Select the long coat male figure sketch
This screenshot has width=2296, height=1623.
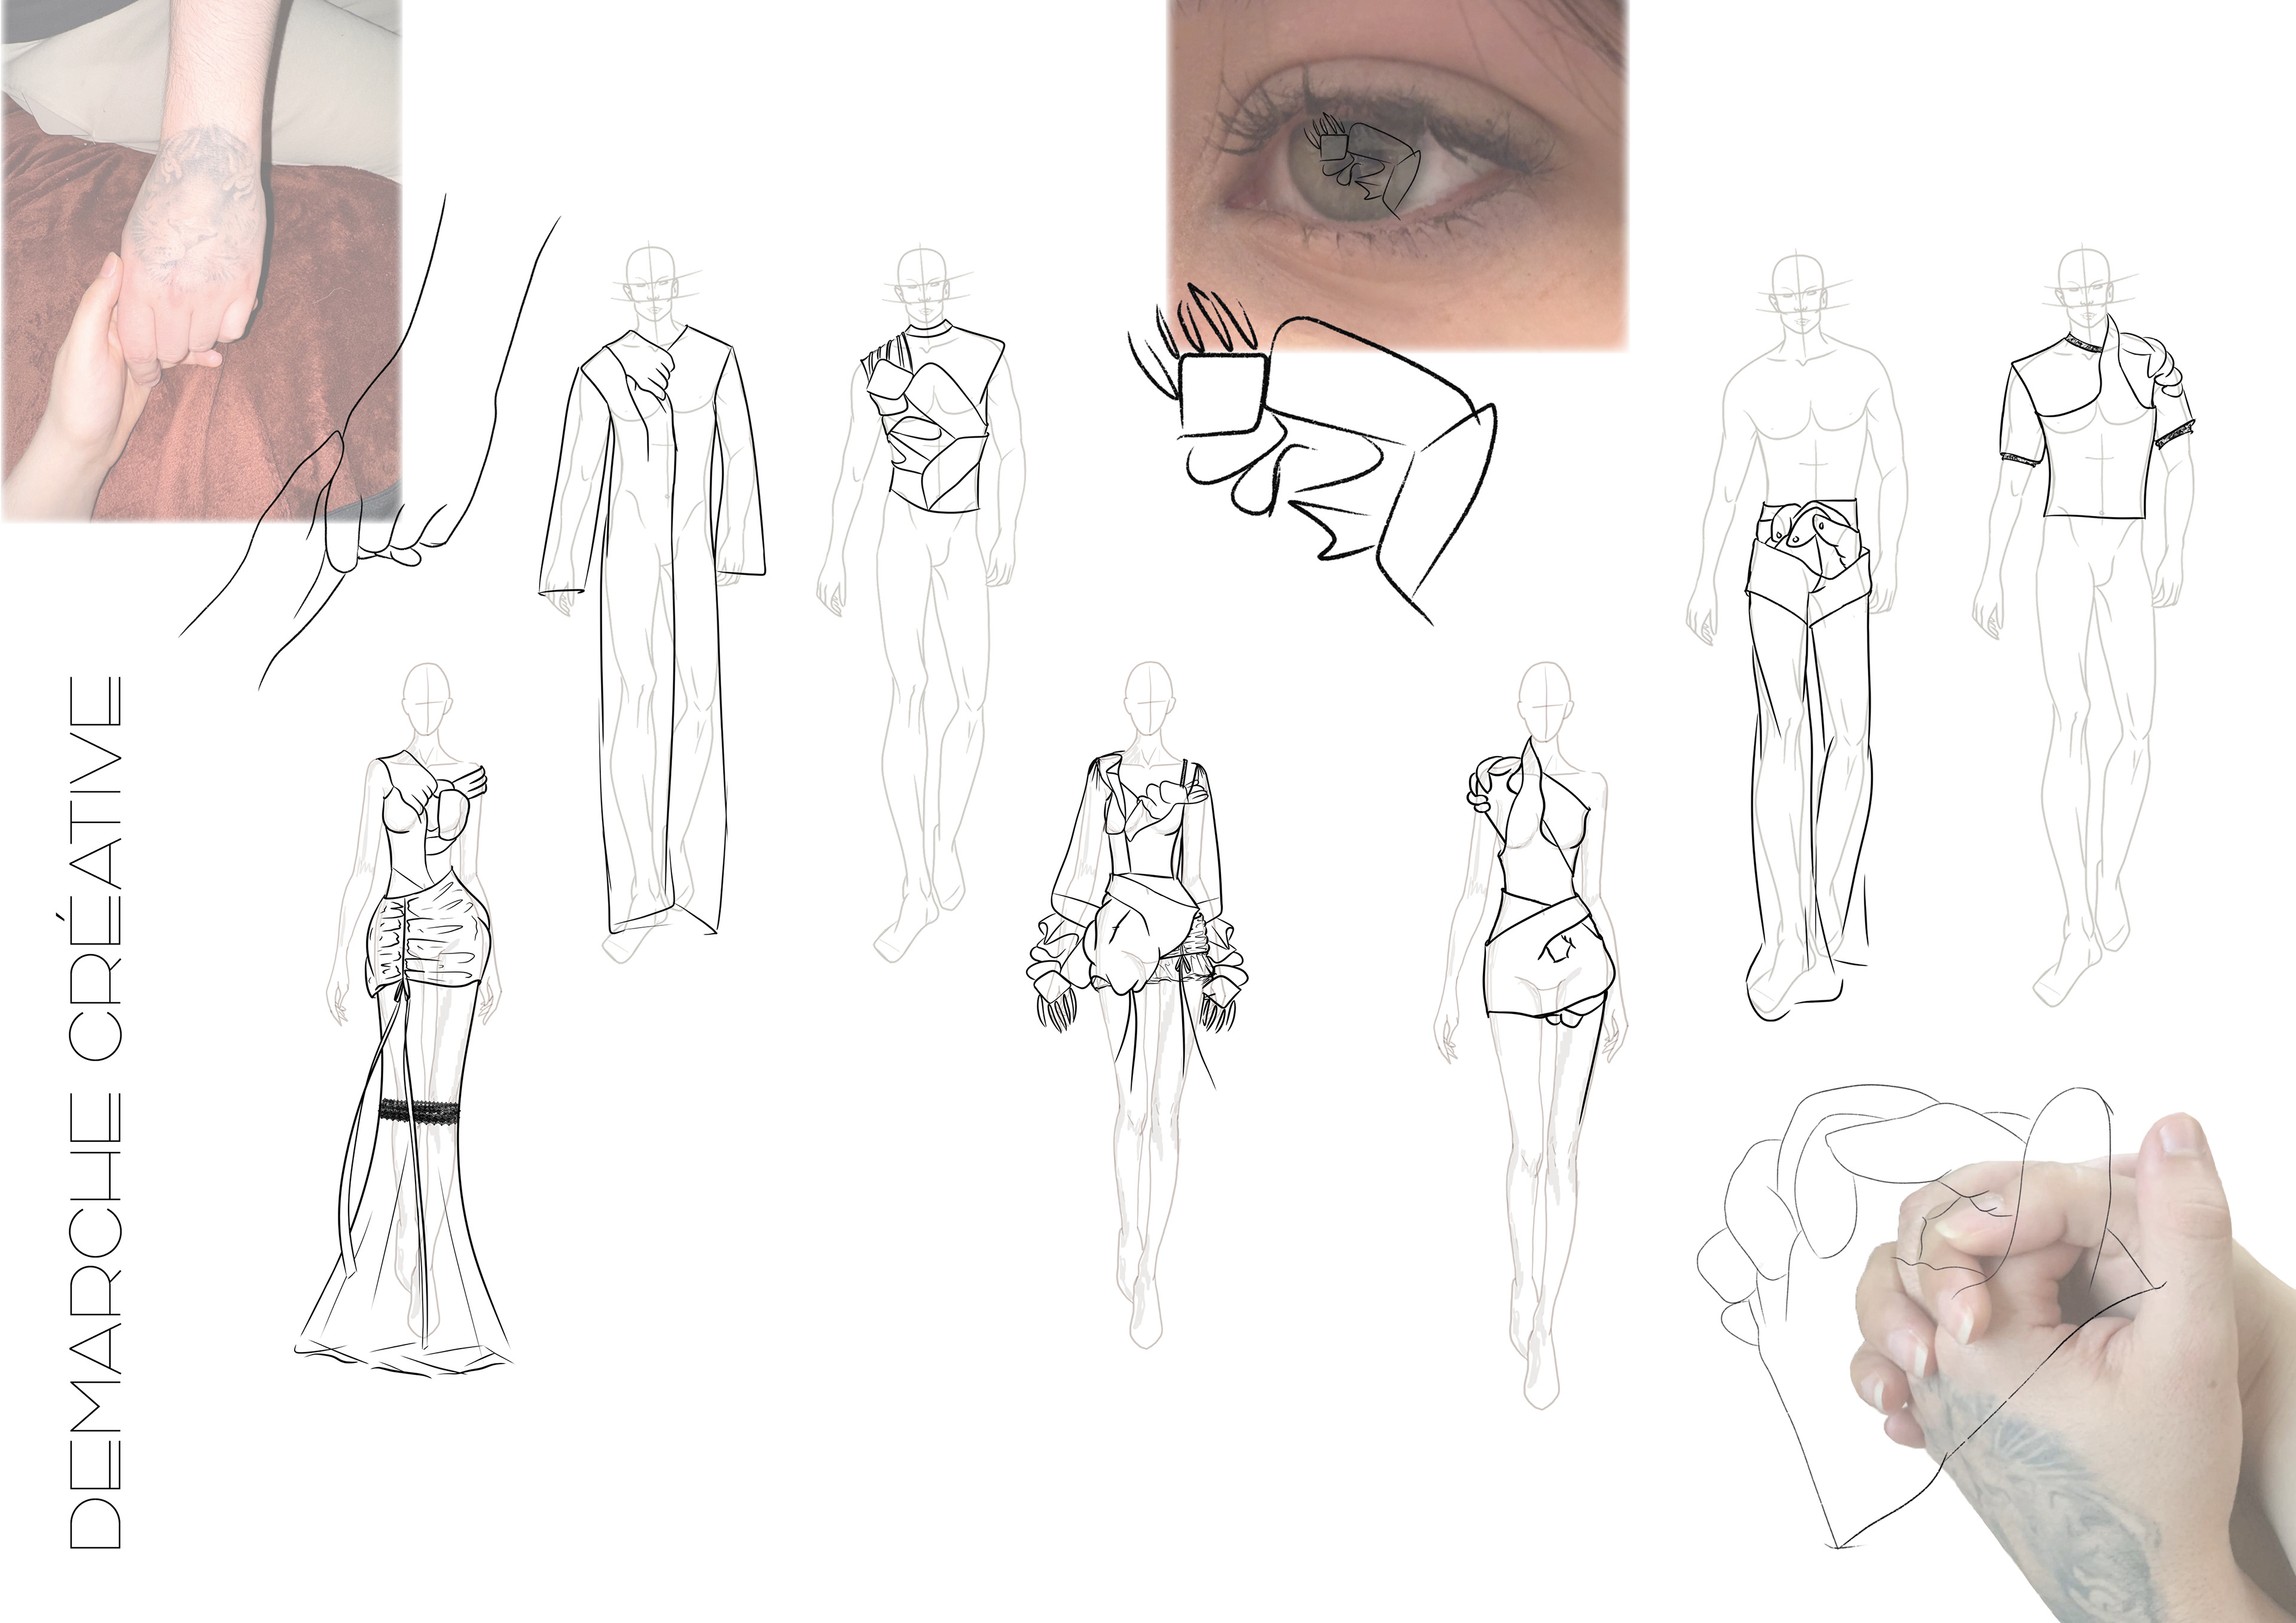[653, 601]
